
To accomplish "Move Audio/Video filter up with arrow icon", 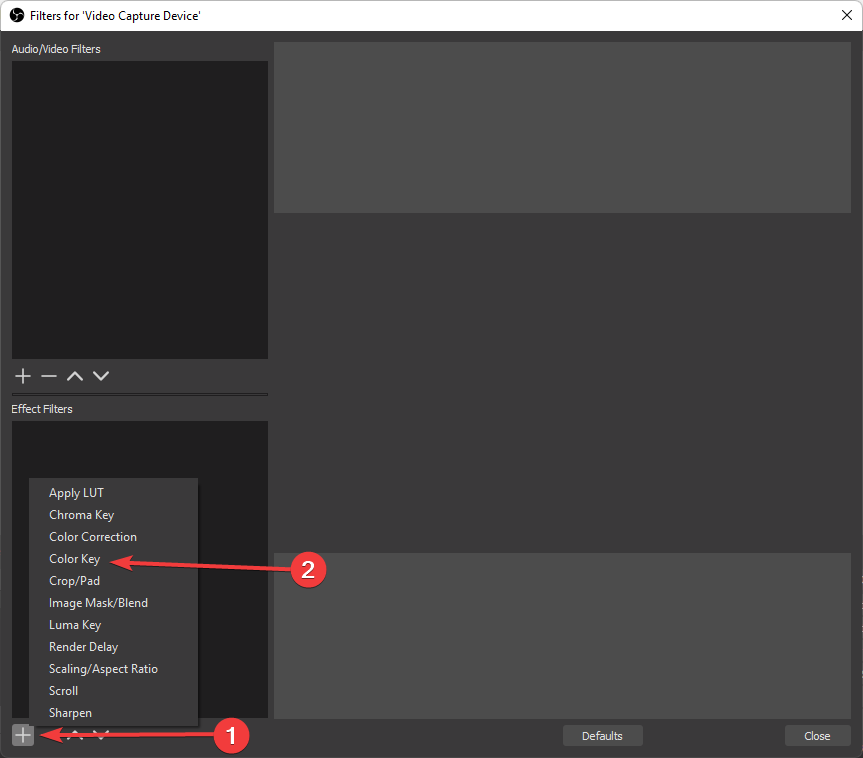I will coord(75,377).
